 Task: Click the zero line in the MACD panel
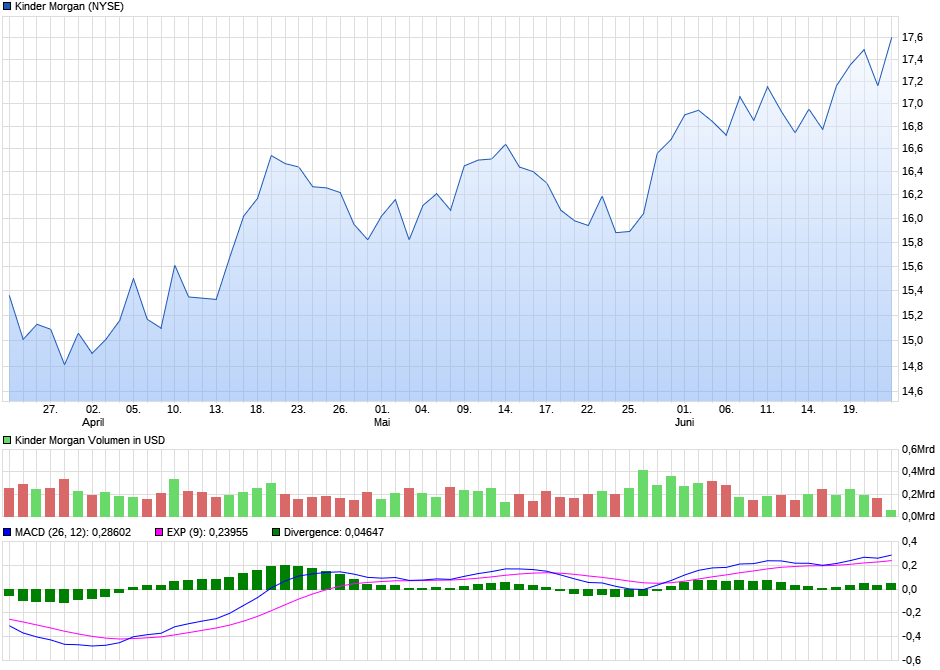point(450,587)
